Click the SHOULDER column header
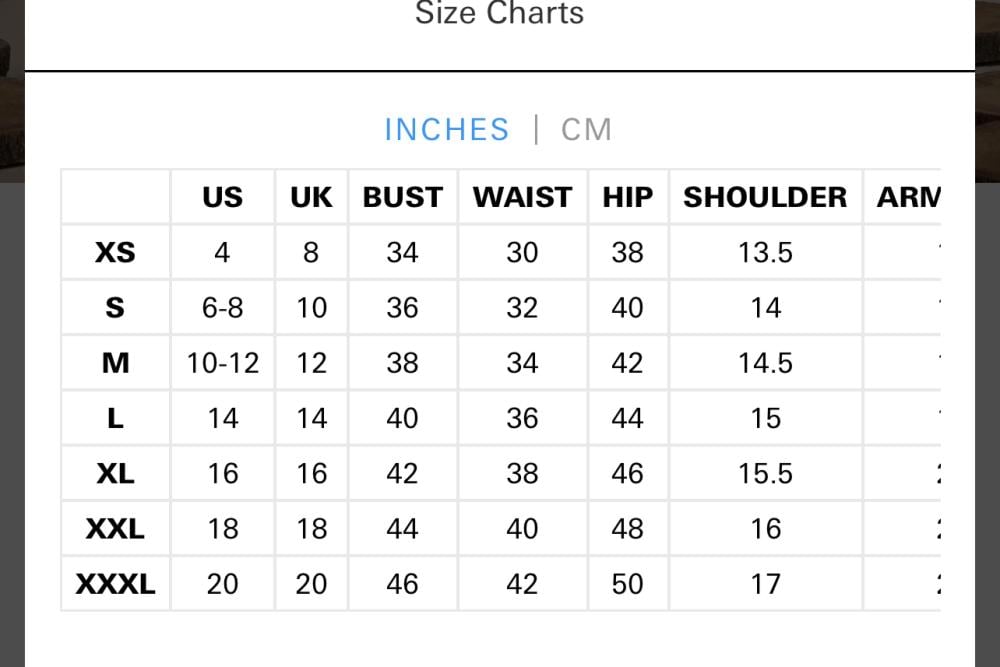Viewport: 1000px width, 667px height. 765,197
